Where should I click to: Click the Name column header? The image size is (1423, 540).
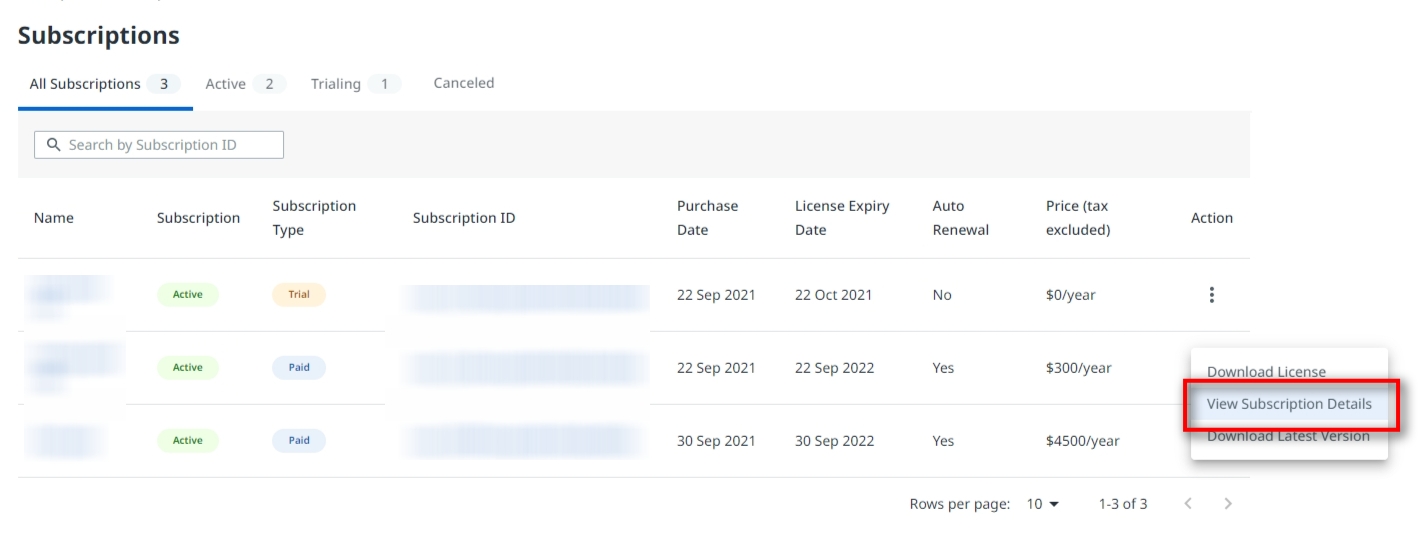54,218
